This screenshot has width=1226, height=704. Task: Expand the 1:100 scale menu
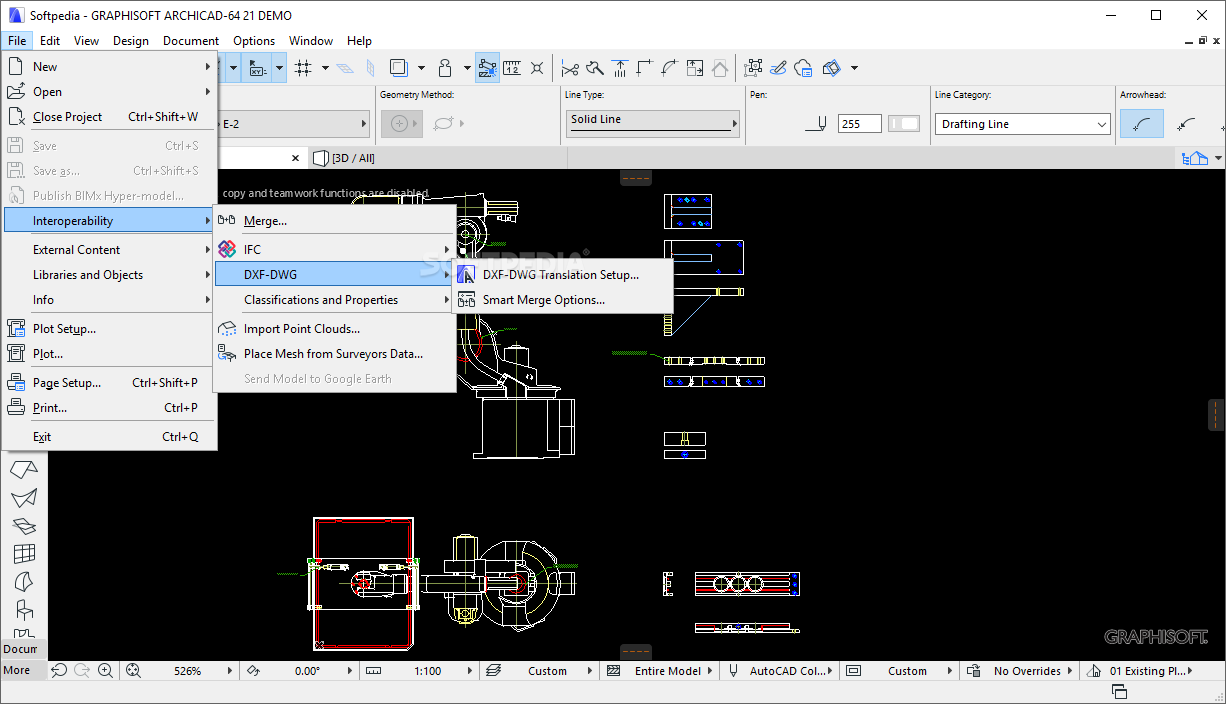click(x=470, y=671)
